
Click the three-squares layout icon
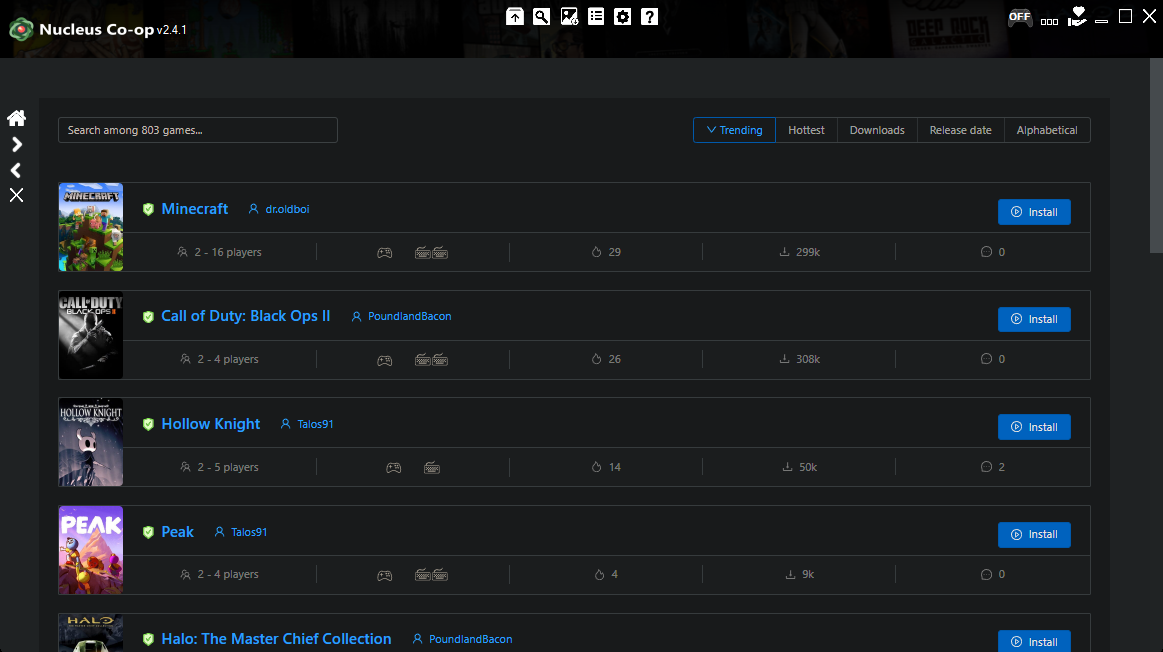[1050, 22]
